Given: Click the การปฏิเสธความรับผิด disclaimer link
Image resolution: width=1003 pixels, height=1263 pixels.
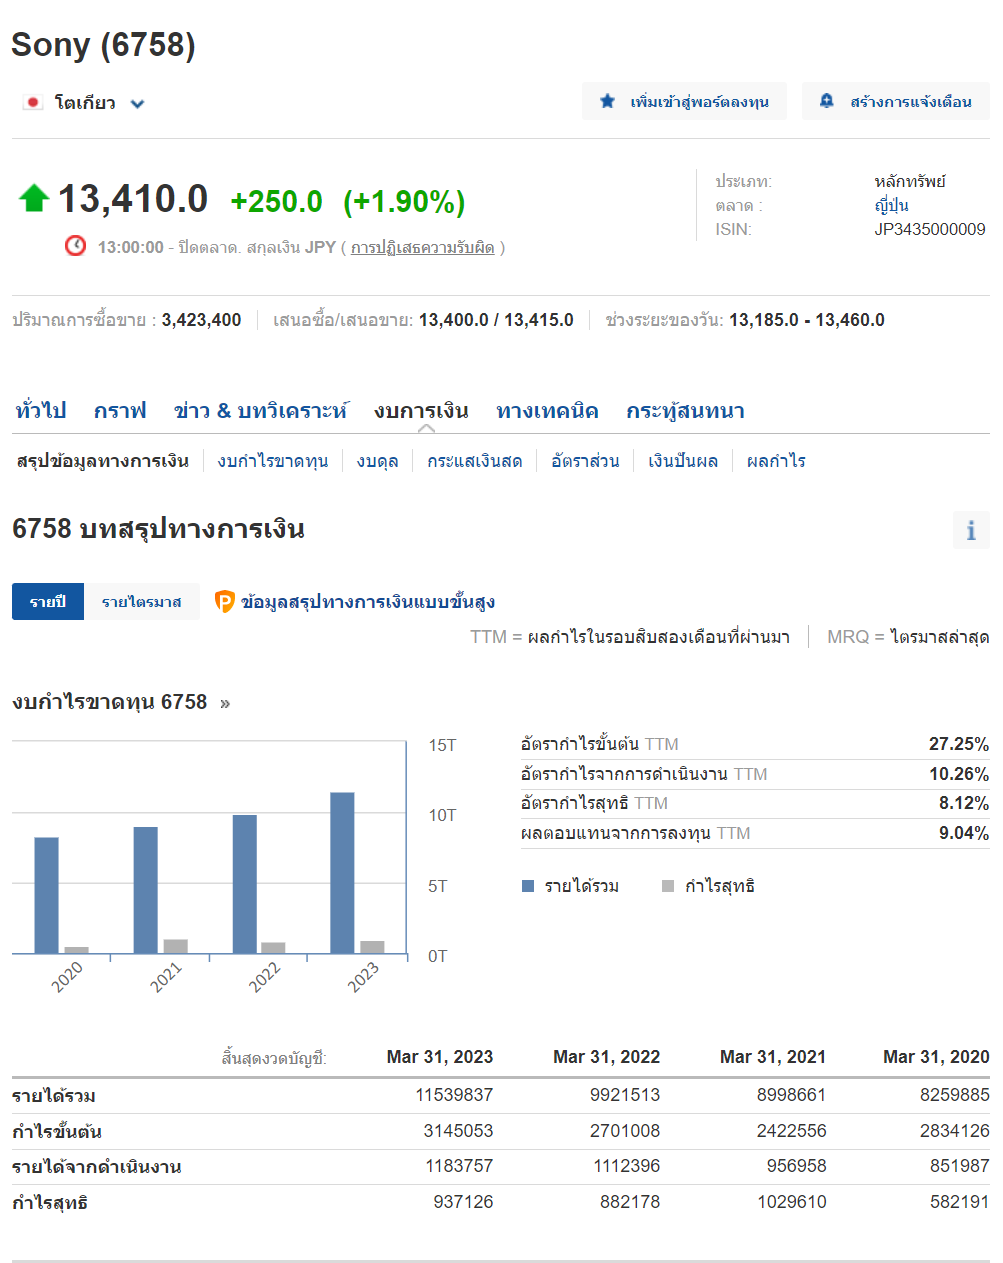Looking at the screenshot, I should (x=422, y=247).
